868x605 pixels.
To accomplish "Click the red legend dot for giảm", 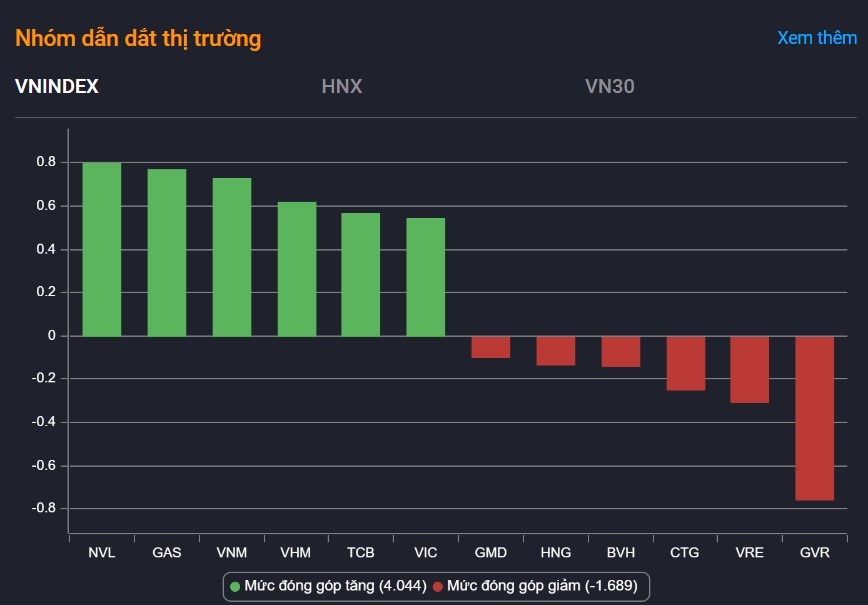I will tap(438, 585).
